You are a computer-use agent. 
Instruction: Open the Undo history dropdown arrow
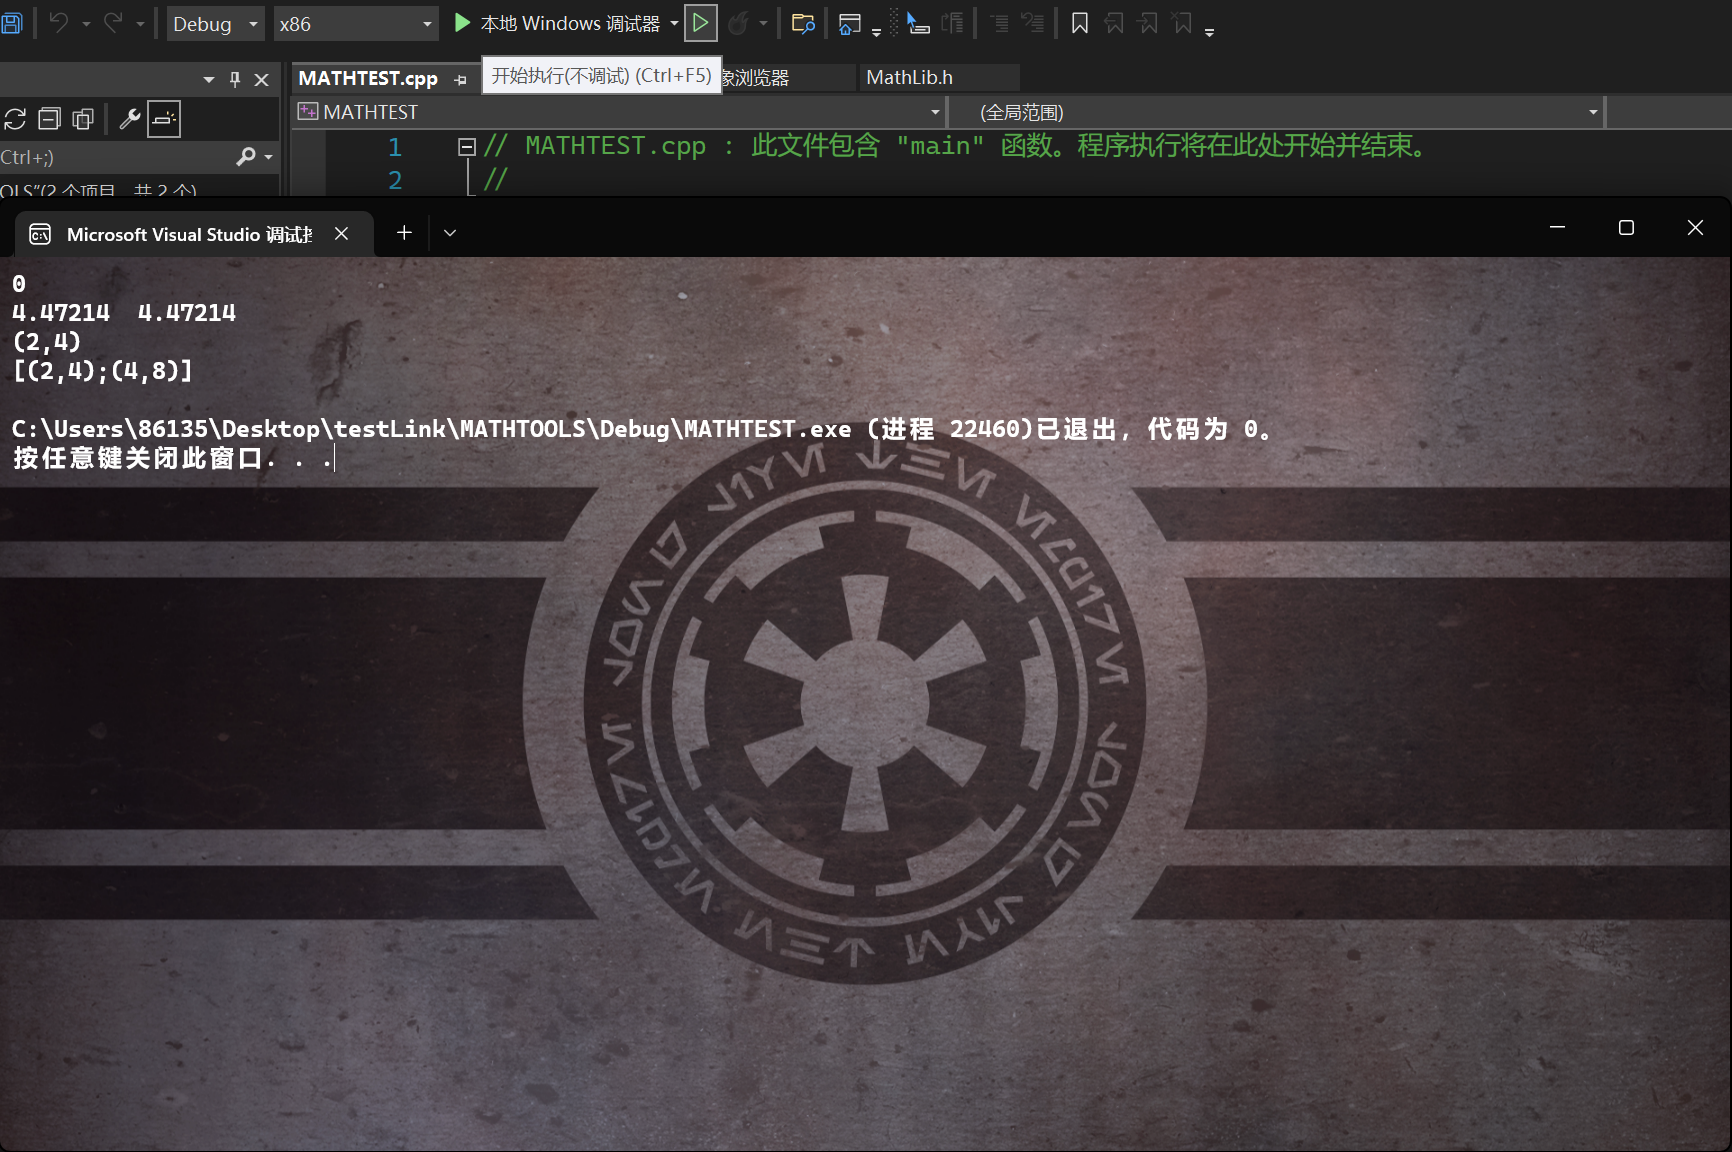tap(86, 24)
